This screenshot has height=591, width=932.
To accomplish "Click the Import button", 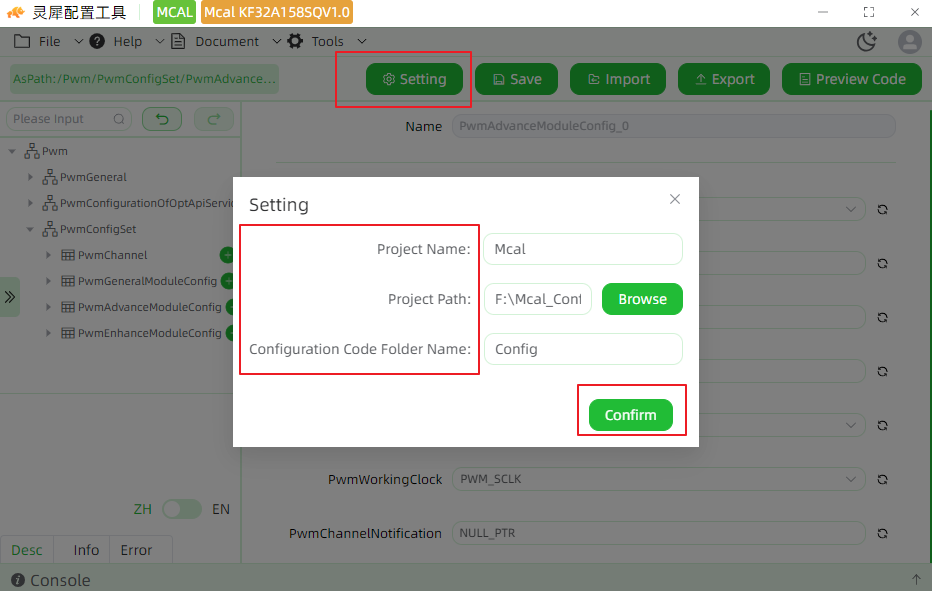I will pos(618,79).
